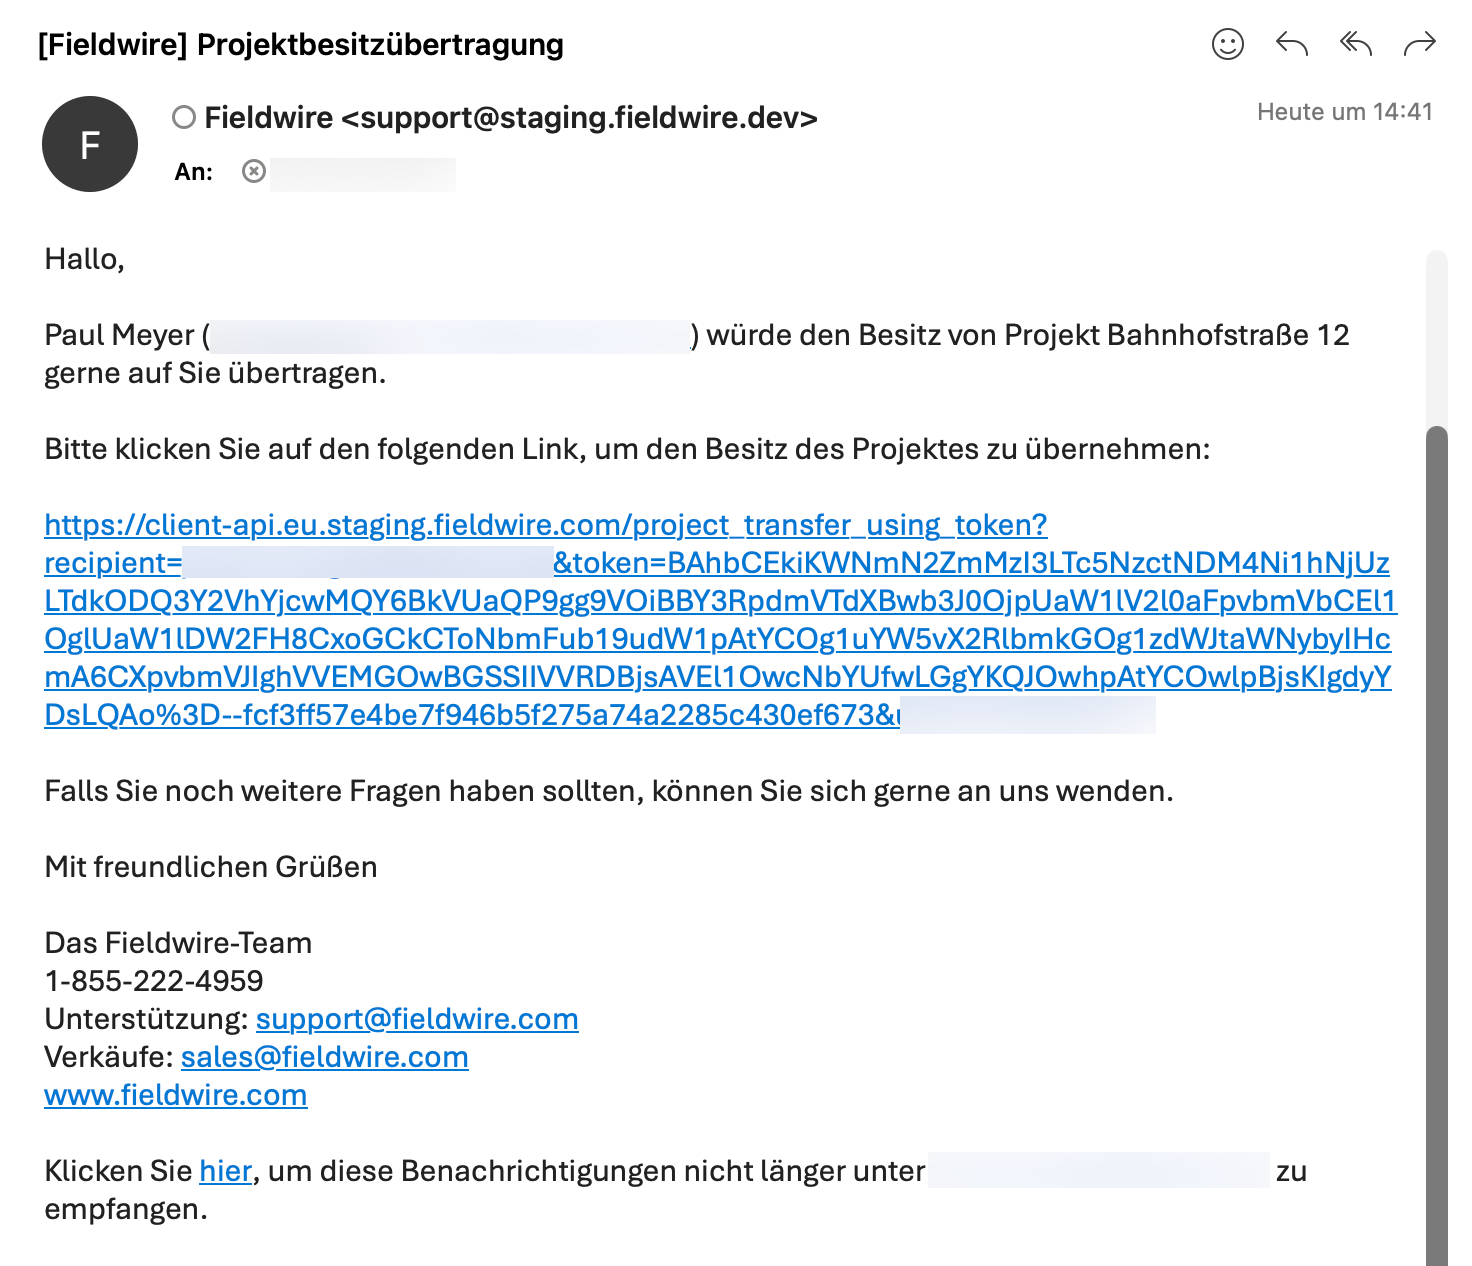Click the sender name Fieldwire address
1472x1266 pixels.
[x=511, y=118]
